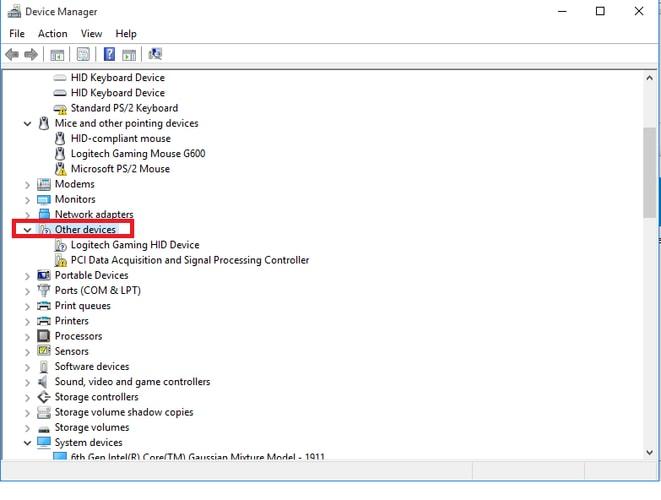Select the Network adapters label
Viewport: 661px width, 500px height.
94,214
